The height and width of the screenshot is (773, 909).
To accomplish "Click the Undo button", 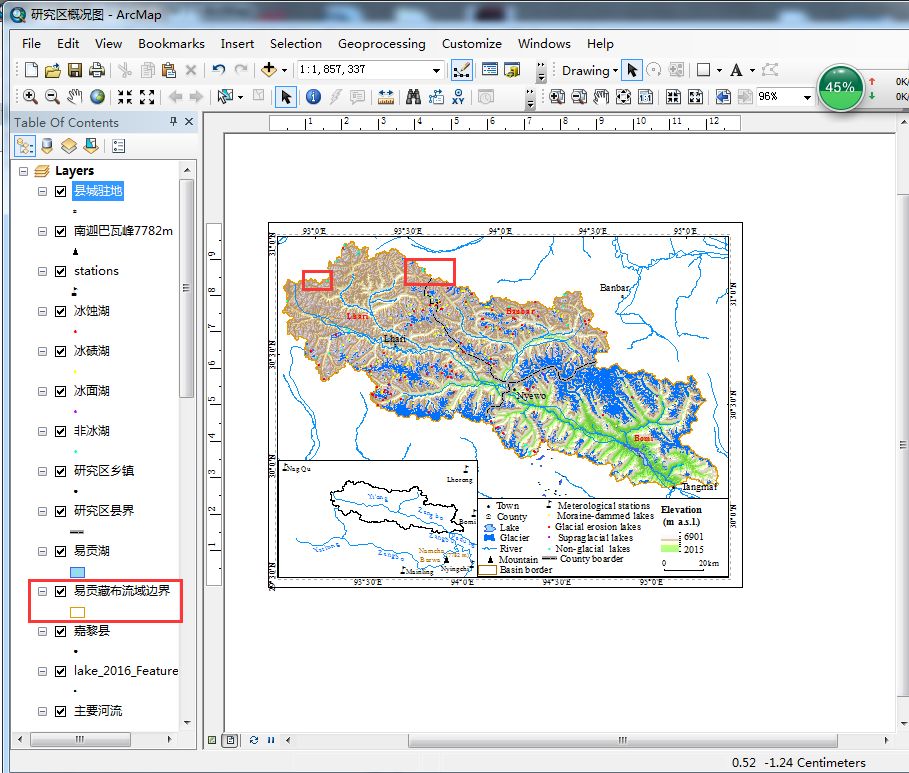I will pos(218,70).
